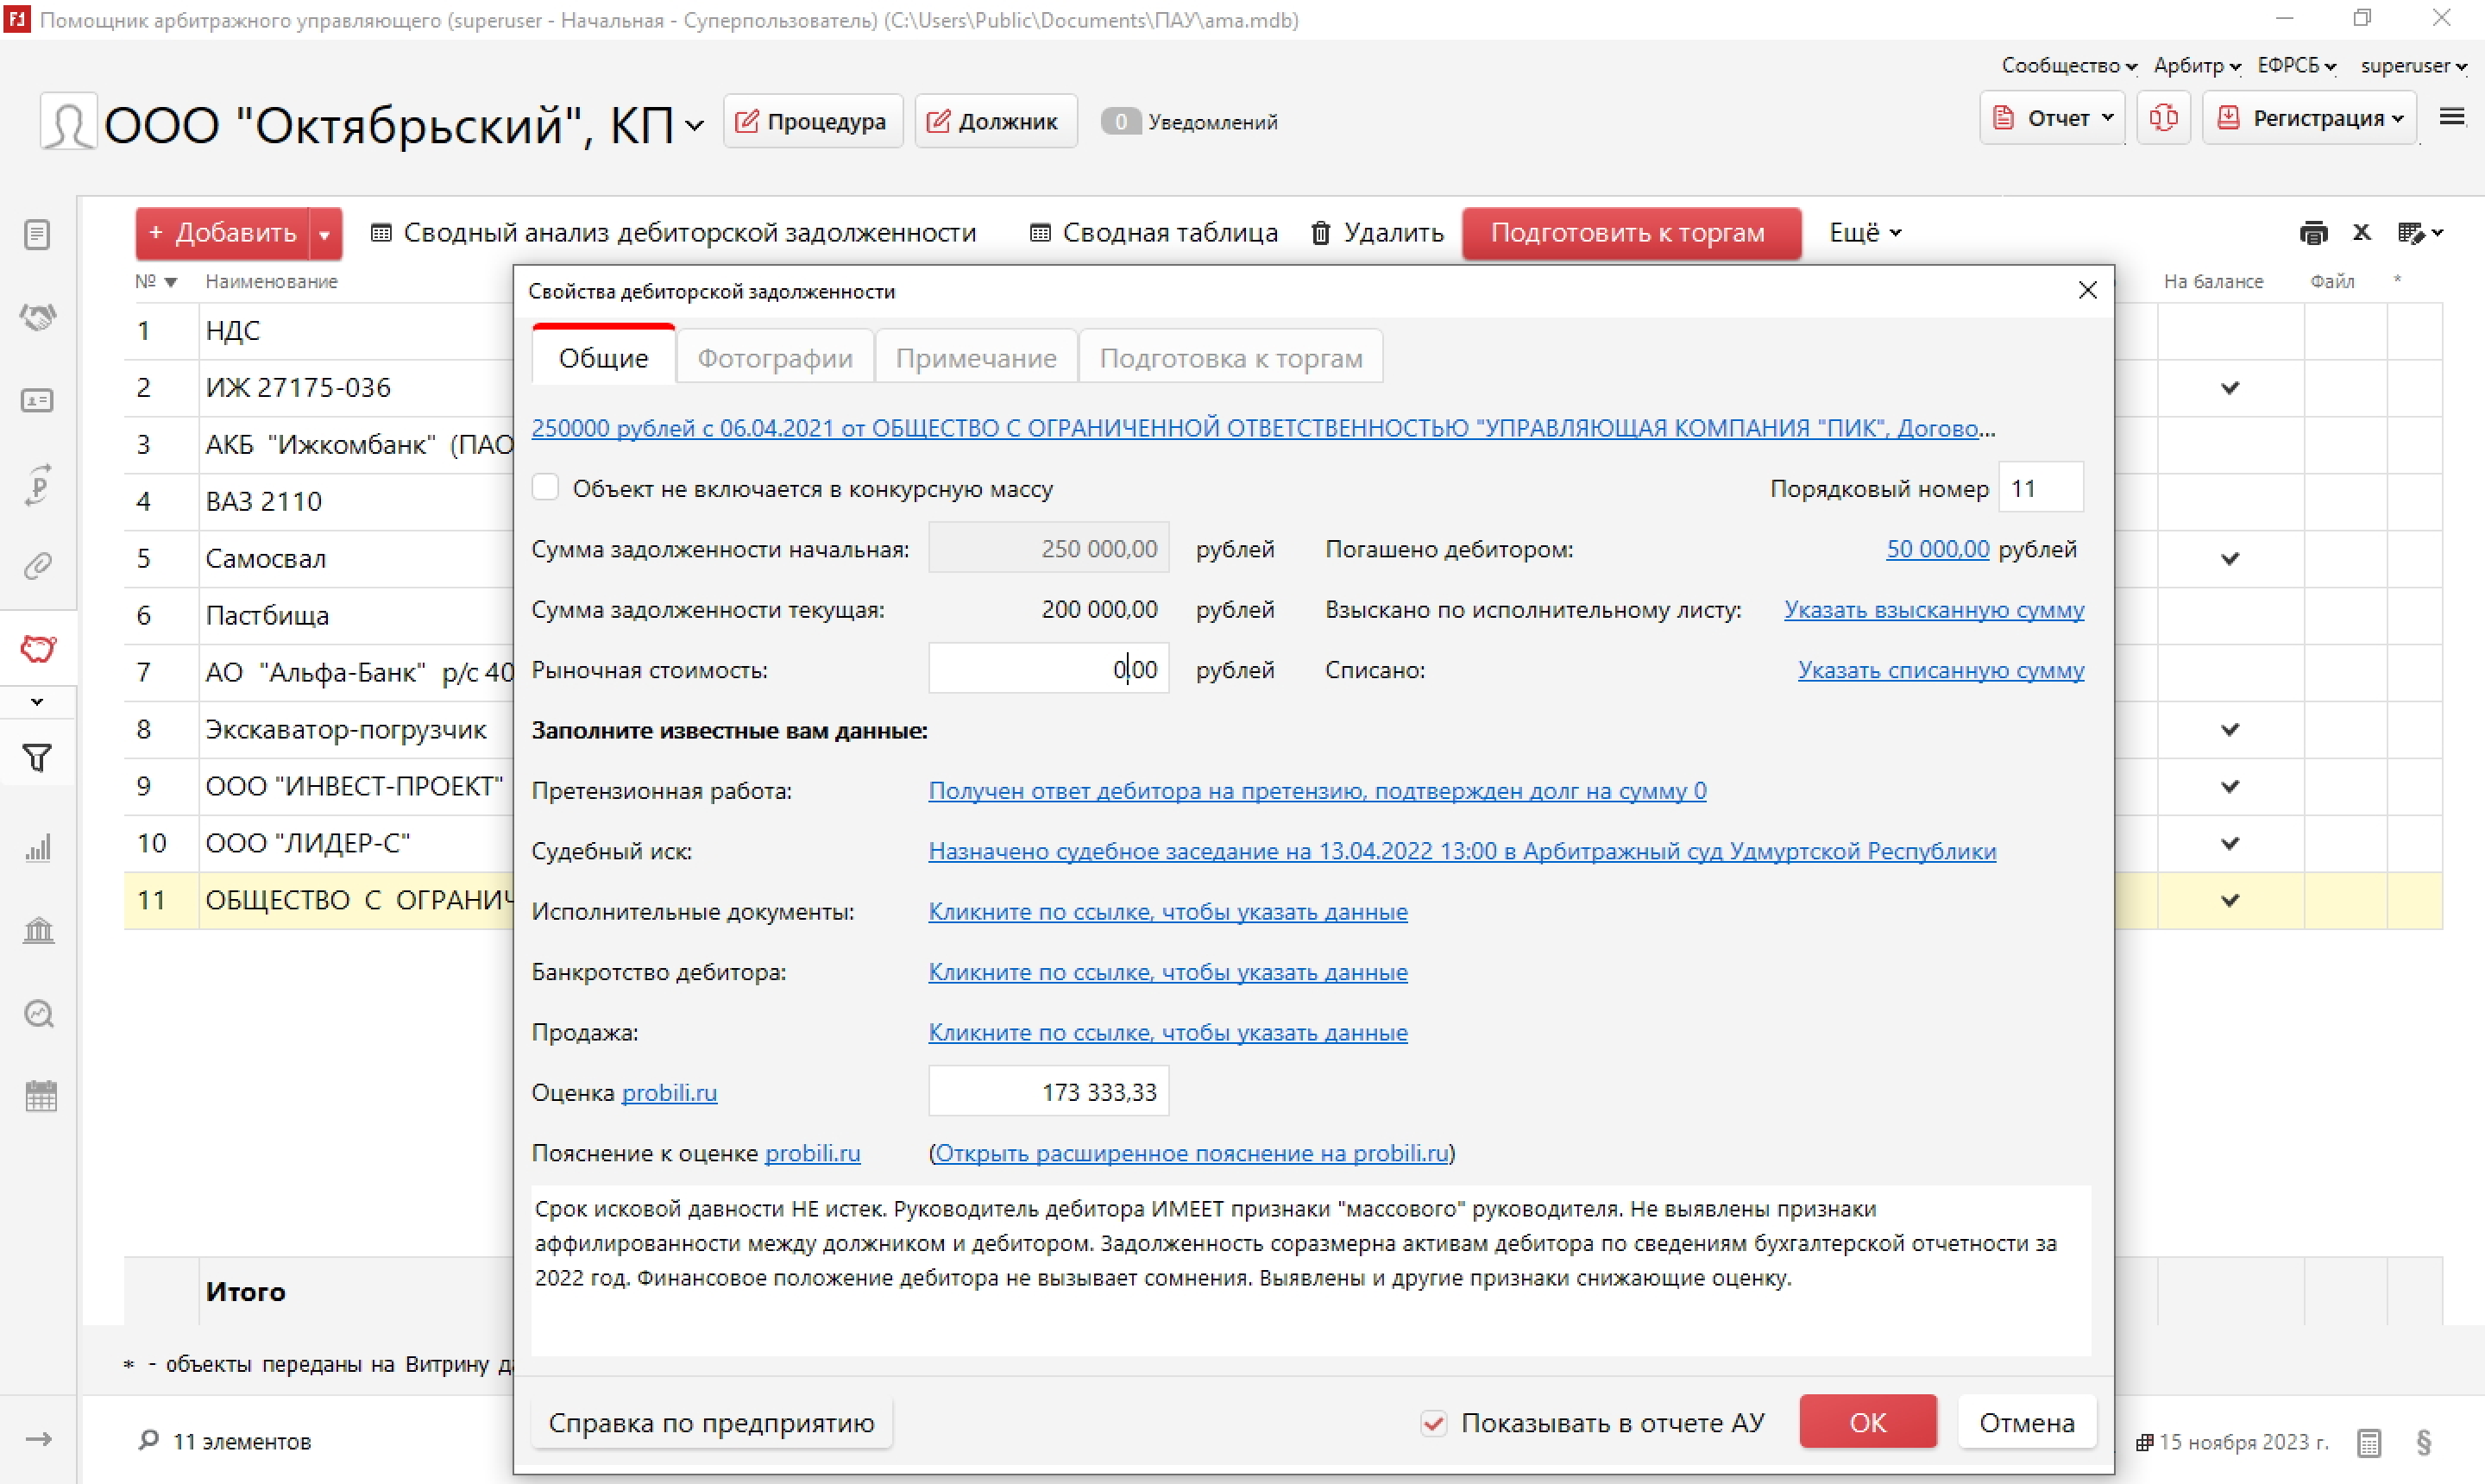Open the Судебный иск hearing link
The image size is (2485, 1484).
click(x=1462, y=851)
